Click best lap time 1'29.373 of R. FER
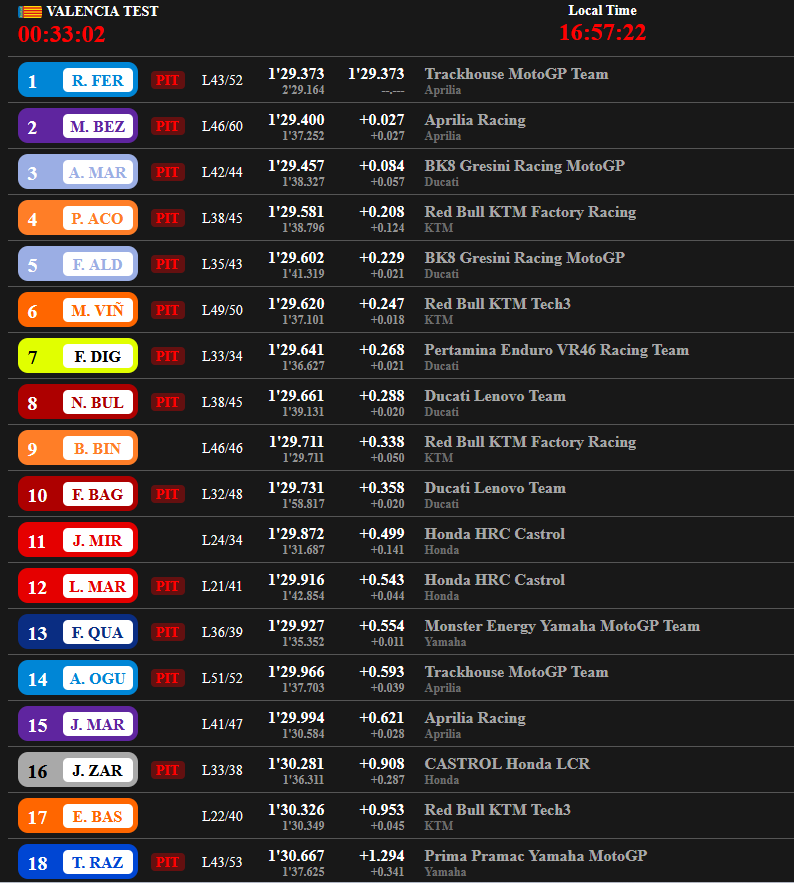Image resolution: width=794 pixels, height=883 pixels. (x=296, y=74)
